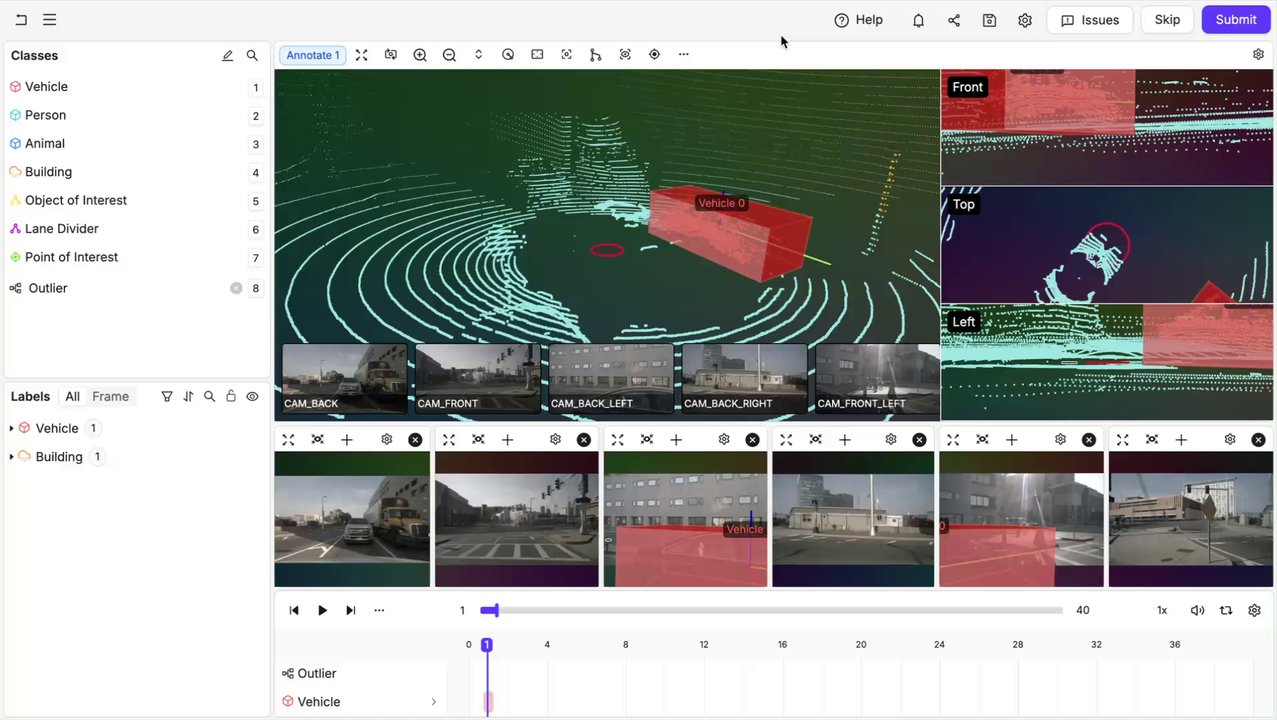Click the Outlier row in the timeline
Viewport: 1277px width, 720px height.
point(361,674)
